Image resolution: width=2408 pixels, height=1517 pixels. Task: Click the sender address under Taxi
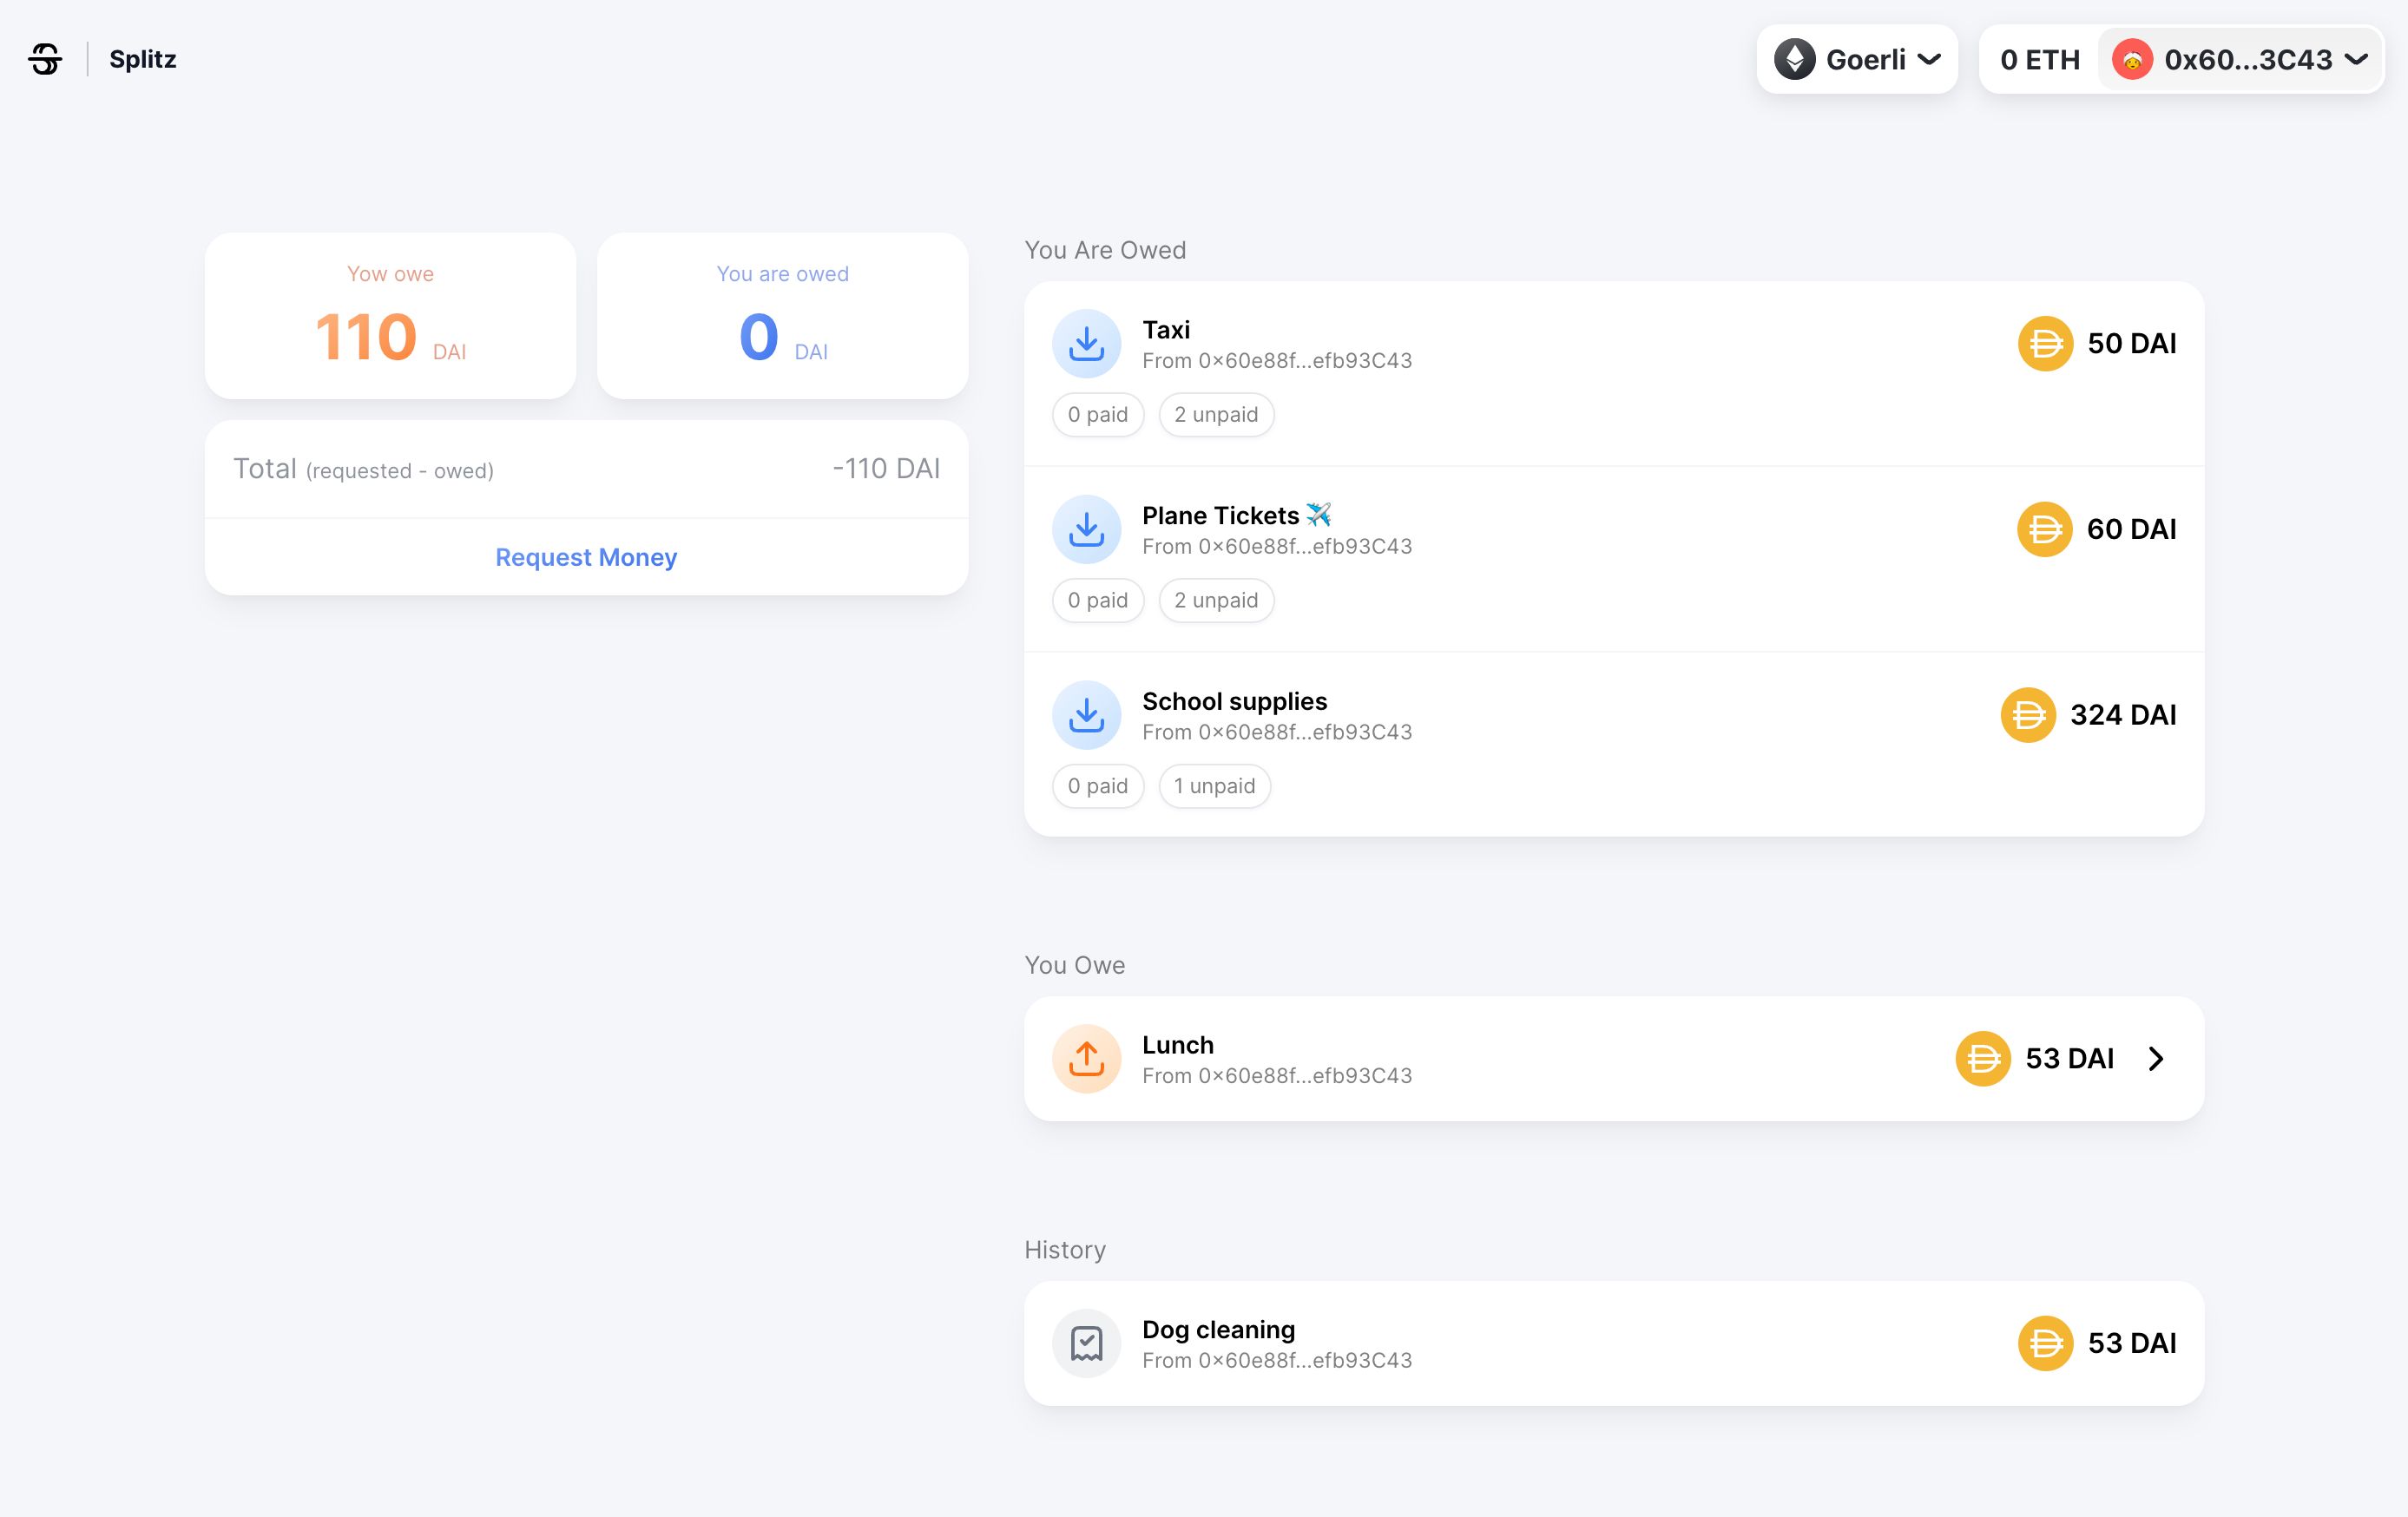coord(1277,361)
